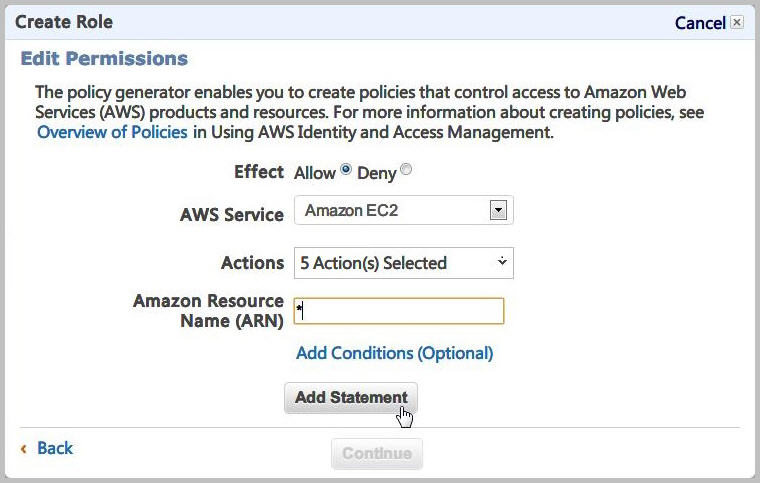The width and height of the screenshot is (760, 483).
Task: Click the greyed-out Continue button
Action: click(x=376, y=453)
